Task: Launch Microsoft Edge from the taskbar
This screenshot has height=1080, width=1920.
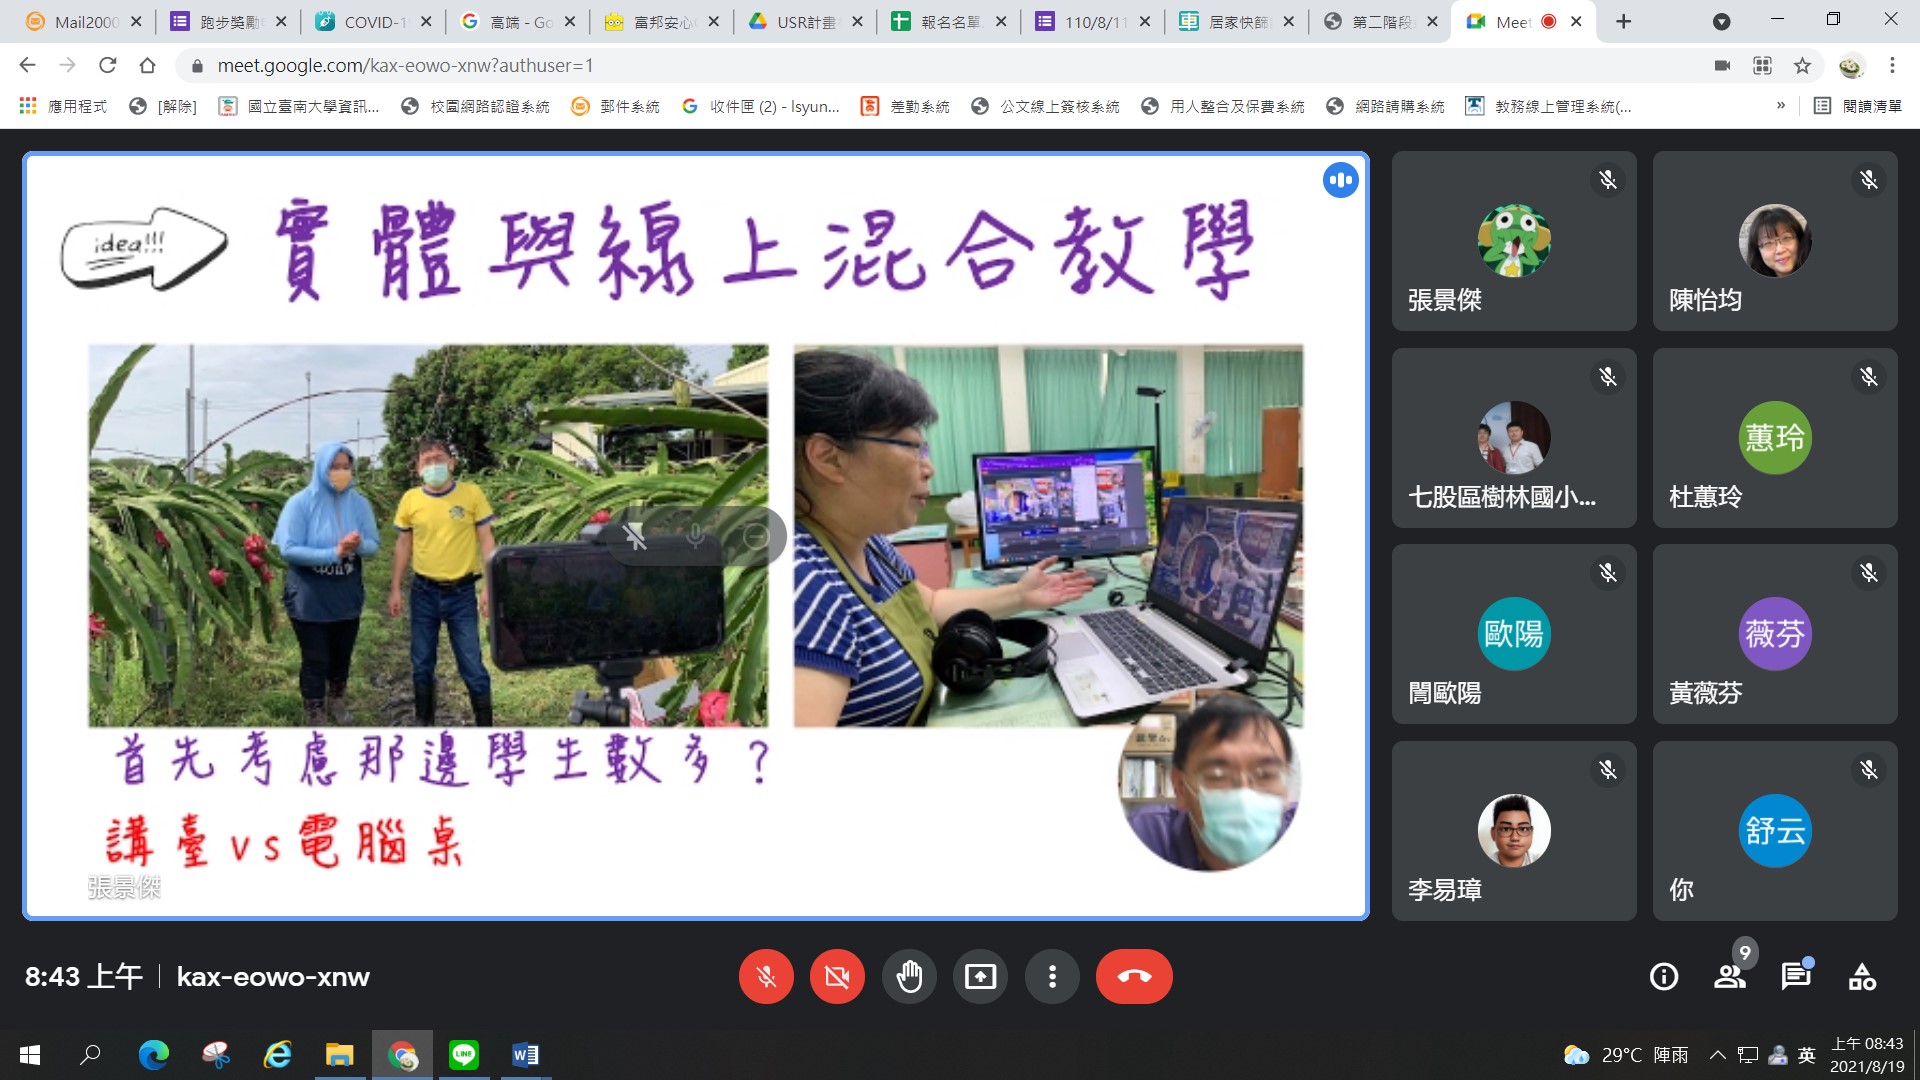Action: [x=154, y=1055]
